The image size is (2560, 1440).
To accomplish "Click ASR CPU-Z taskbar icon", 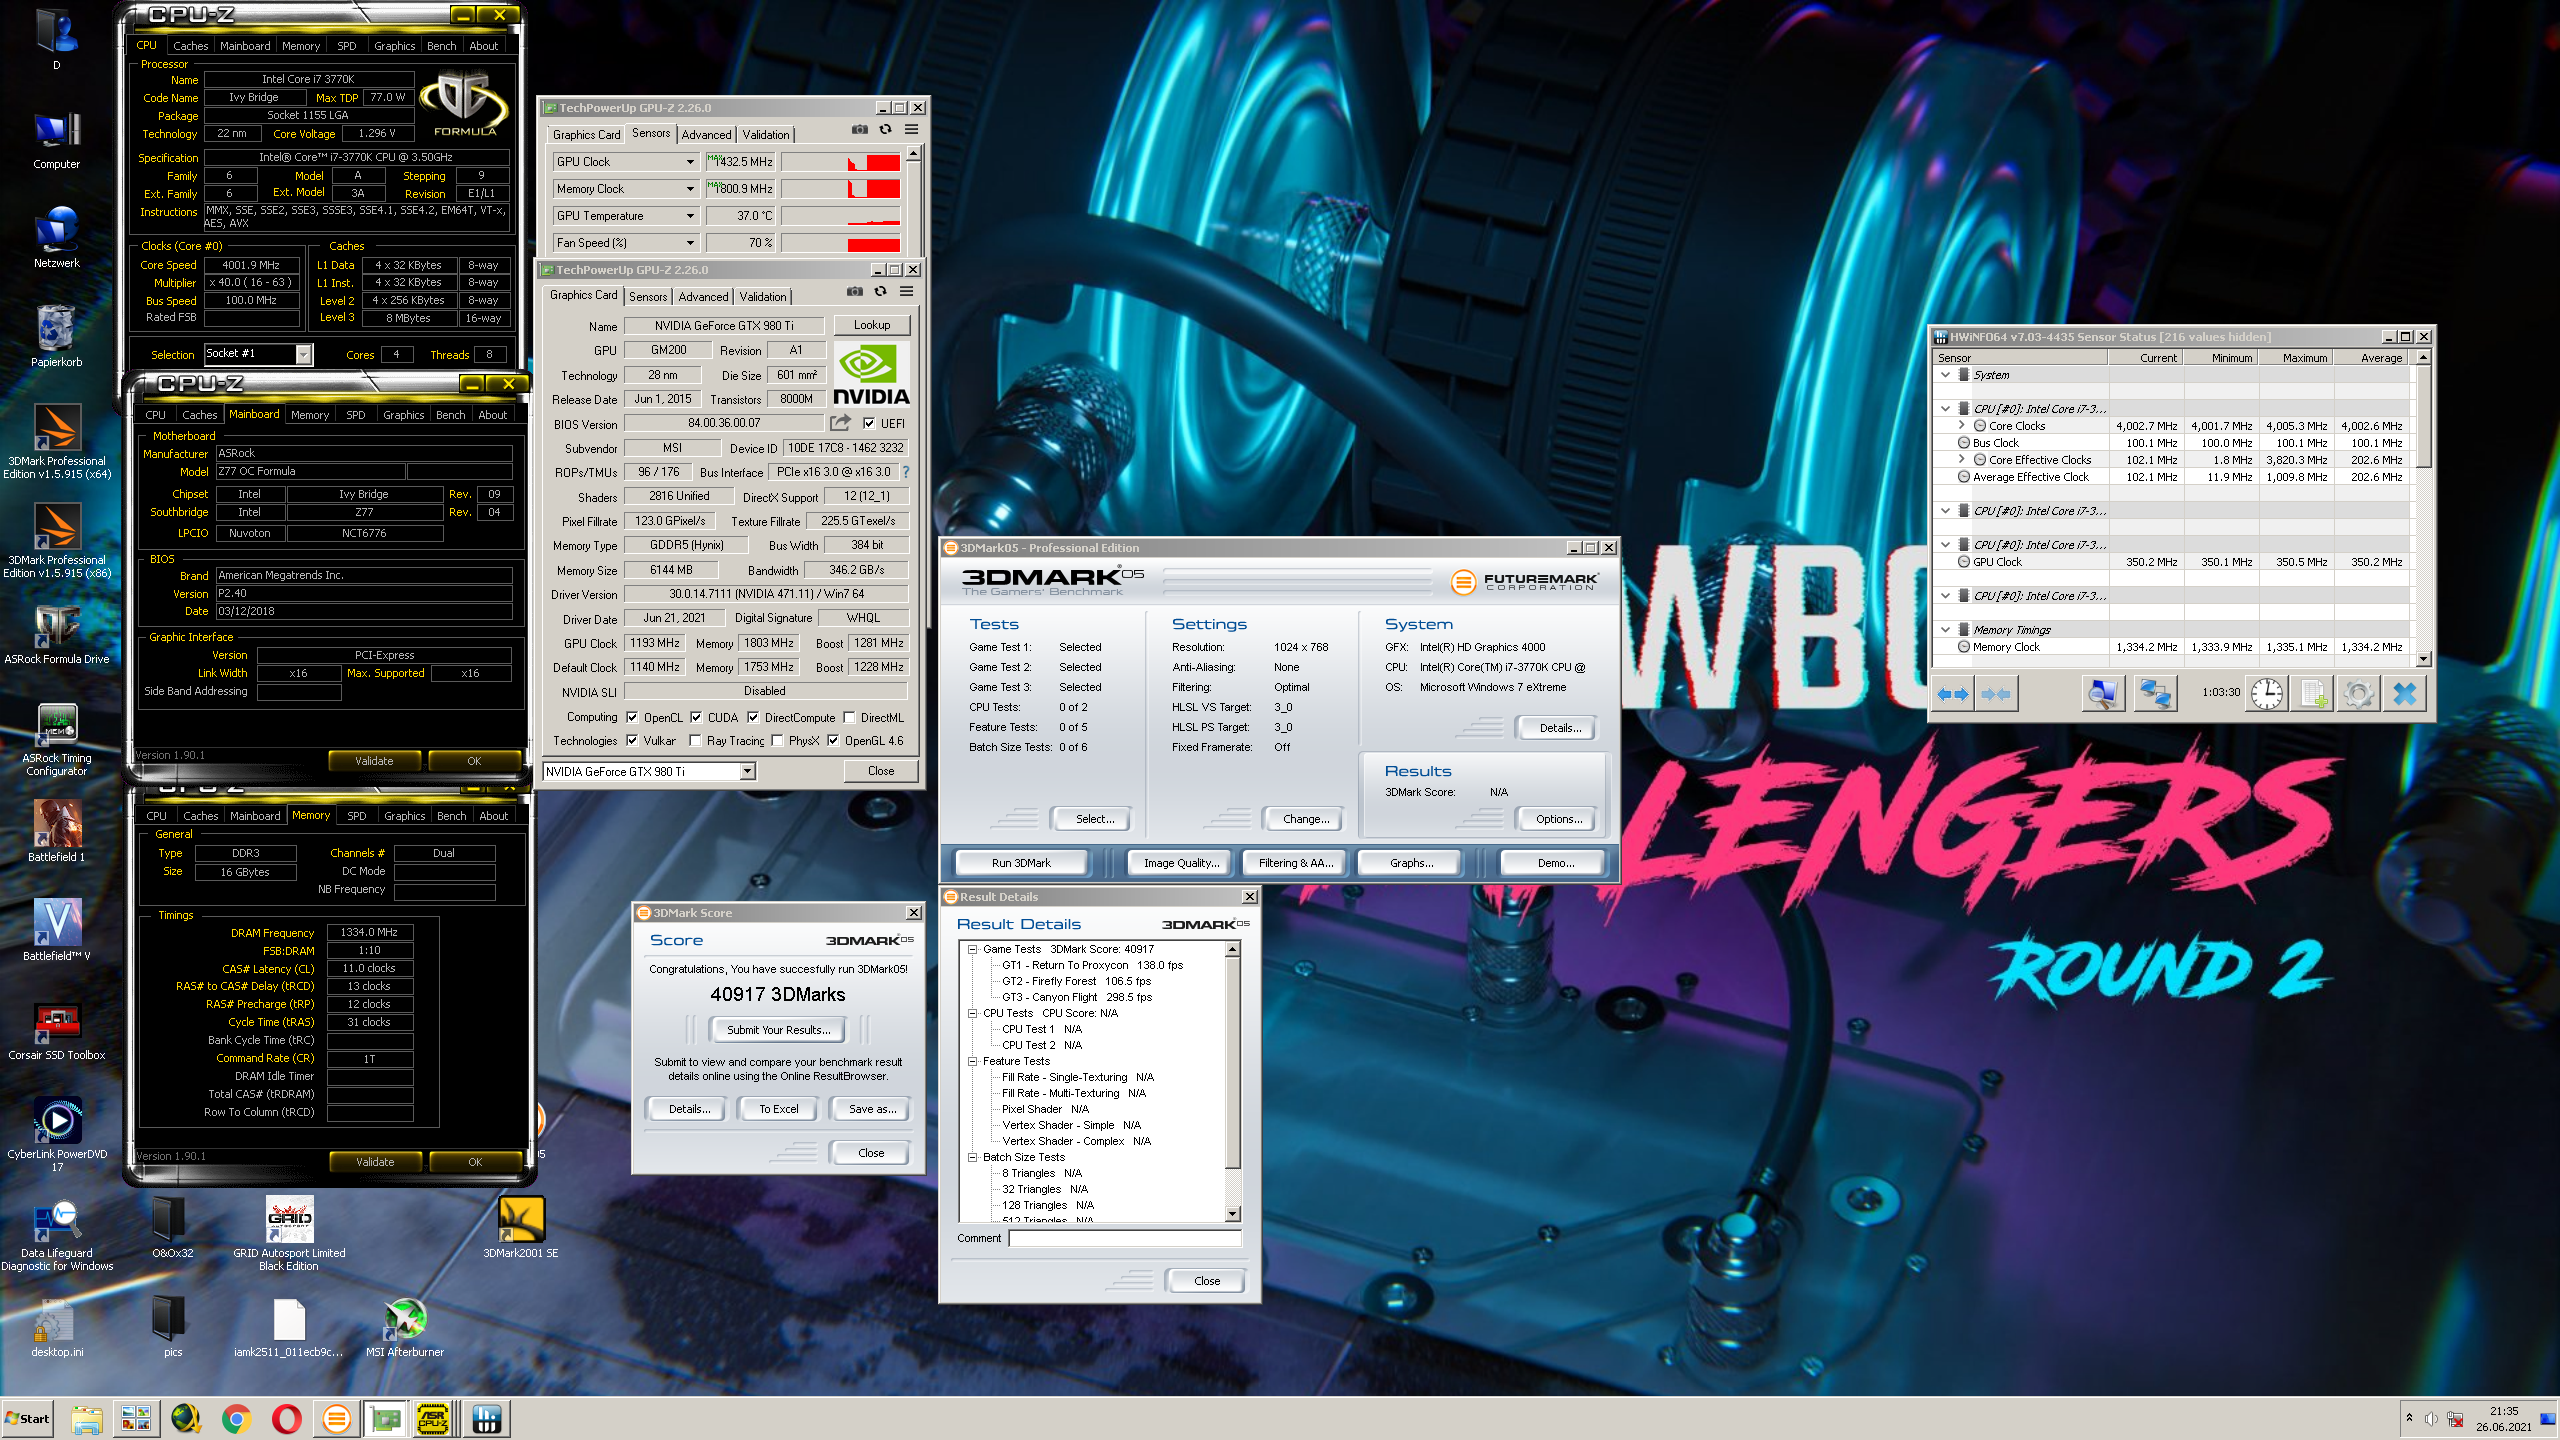I will tap(433, 1419).
